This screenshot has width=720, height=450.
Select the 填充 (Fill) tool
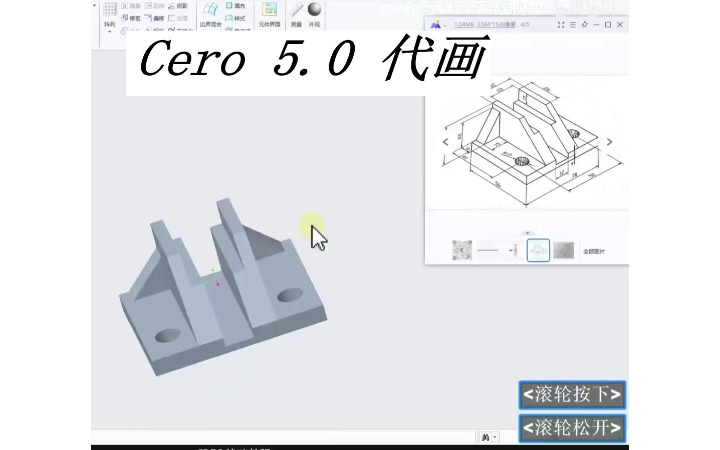point(236,6)
